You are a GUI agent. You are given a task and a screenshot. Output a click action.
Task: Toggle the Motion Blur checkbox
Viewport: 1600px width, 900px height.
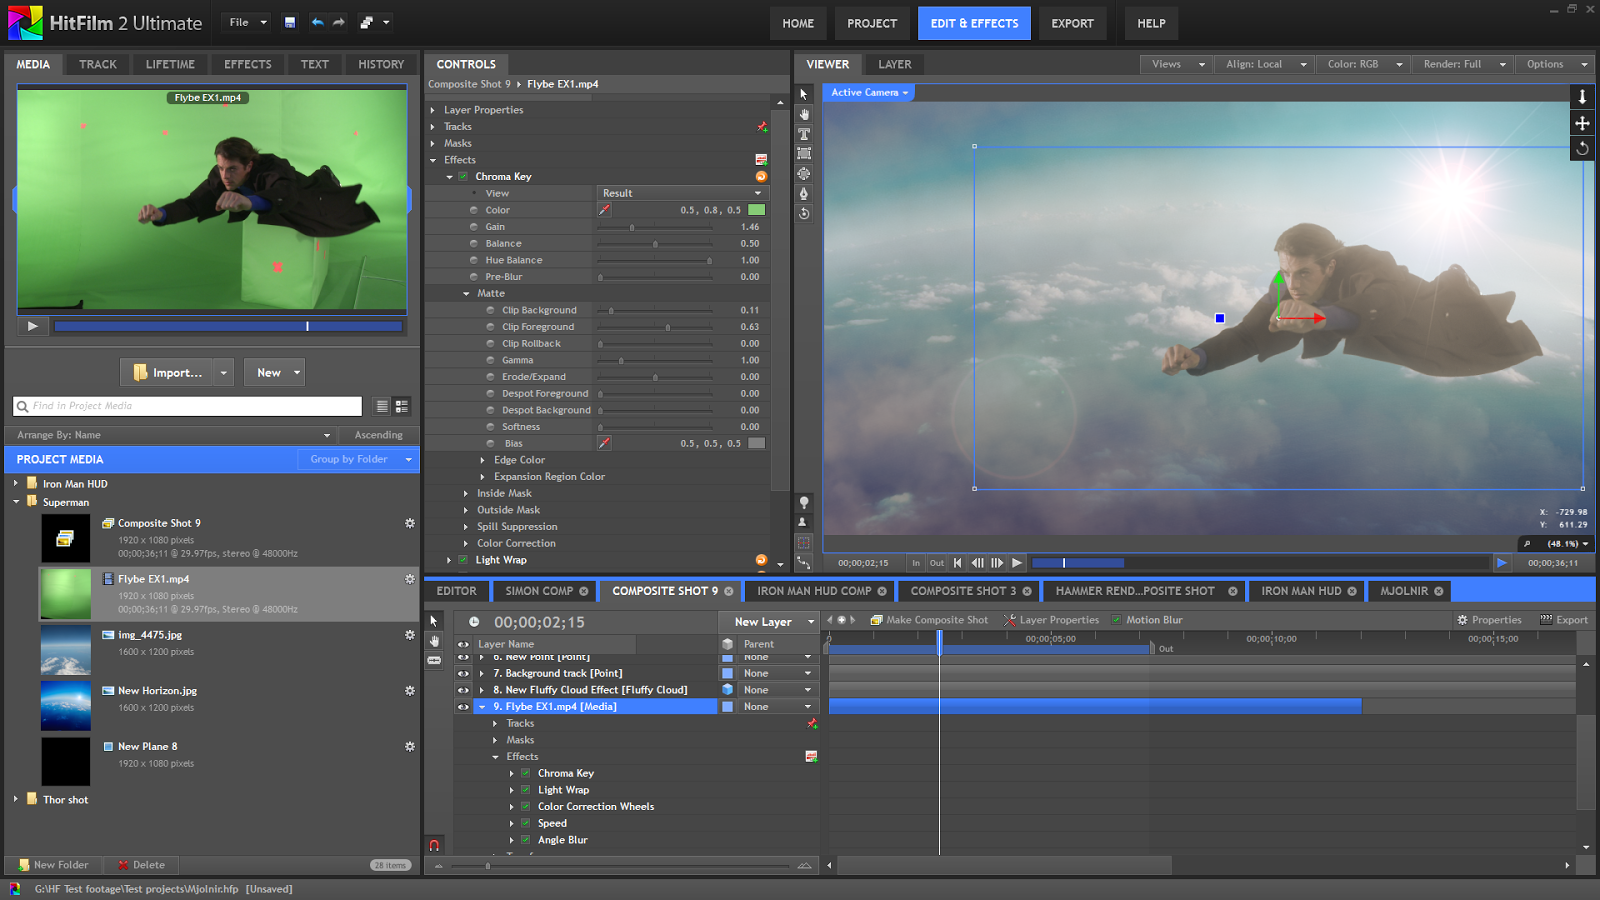click(x=1117, y=620)
